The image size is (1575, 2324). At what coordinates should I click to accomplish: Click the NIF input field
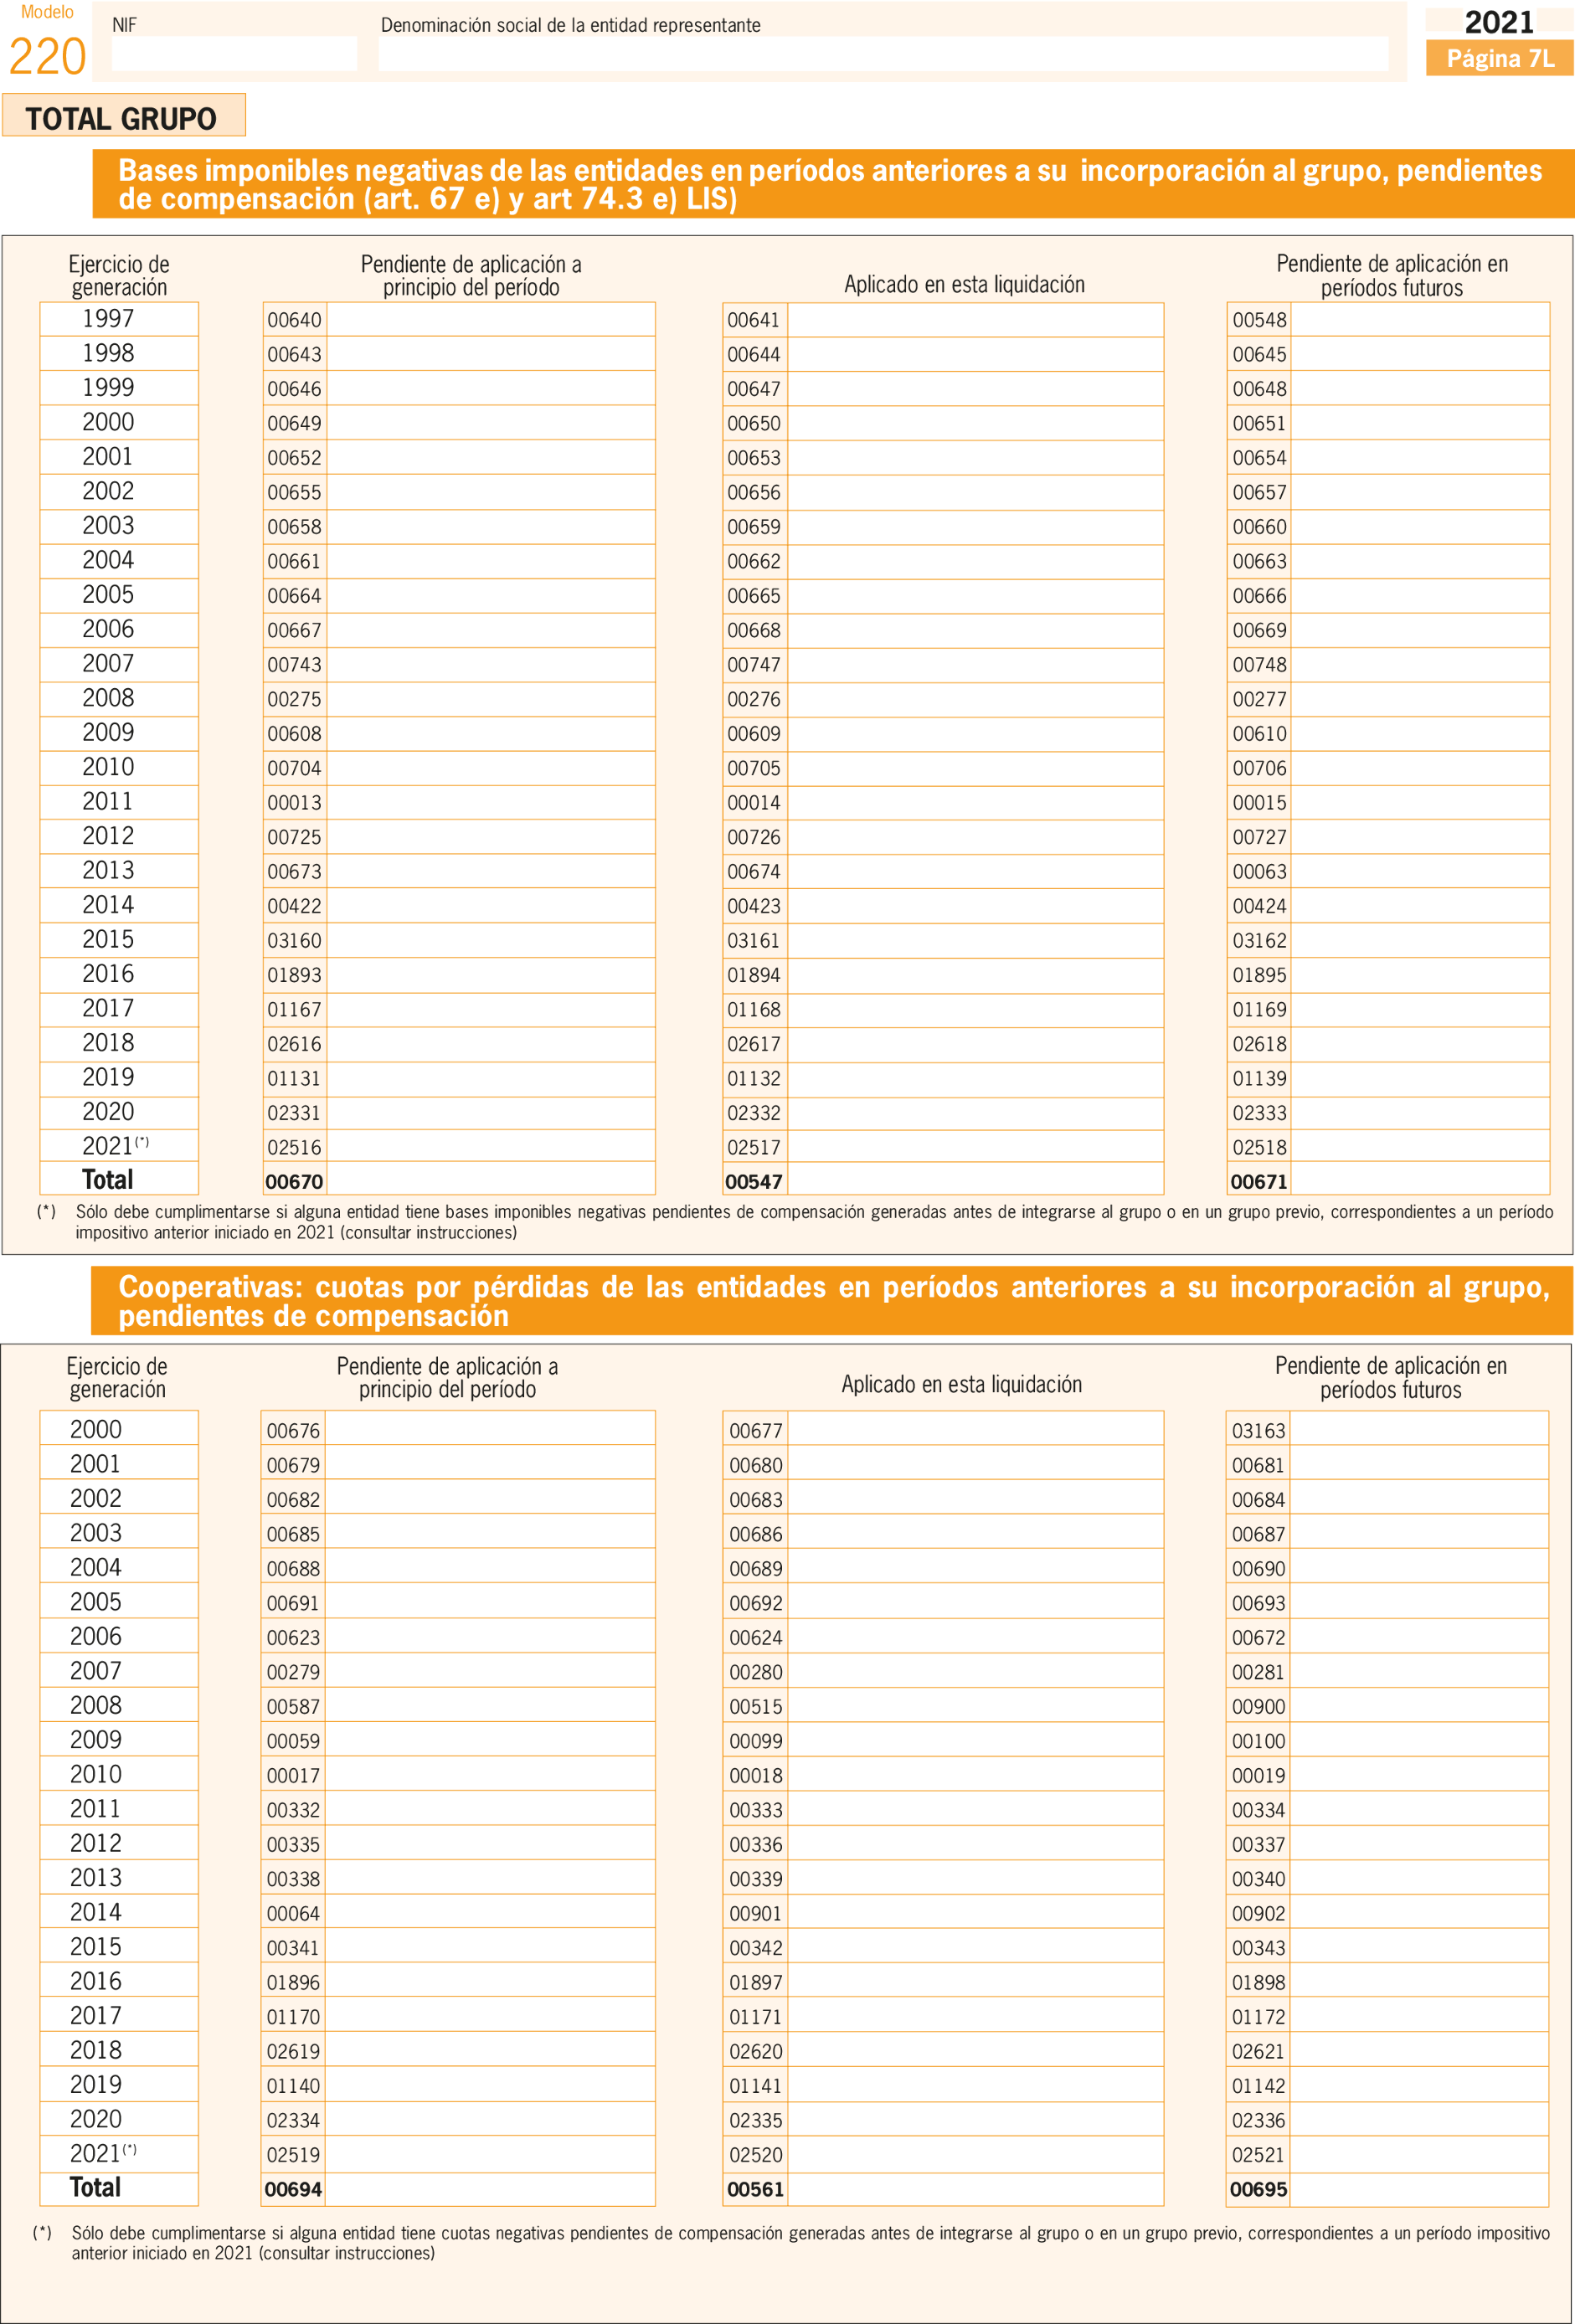pos(234,54)
